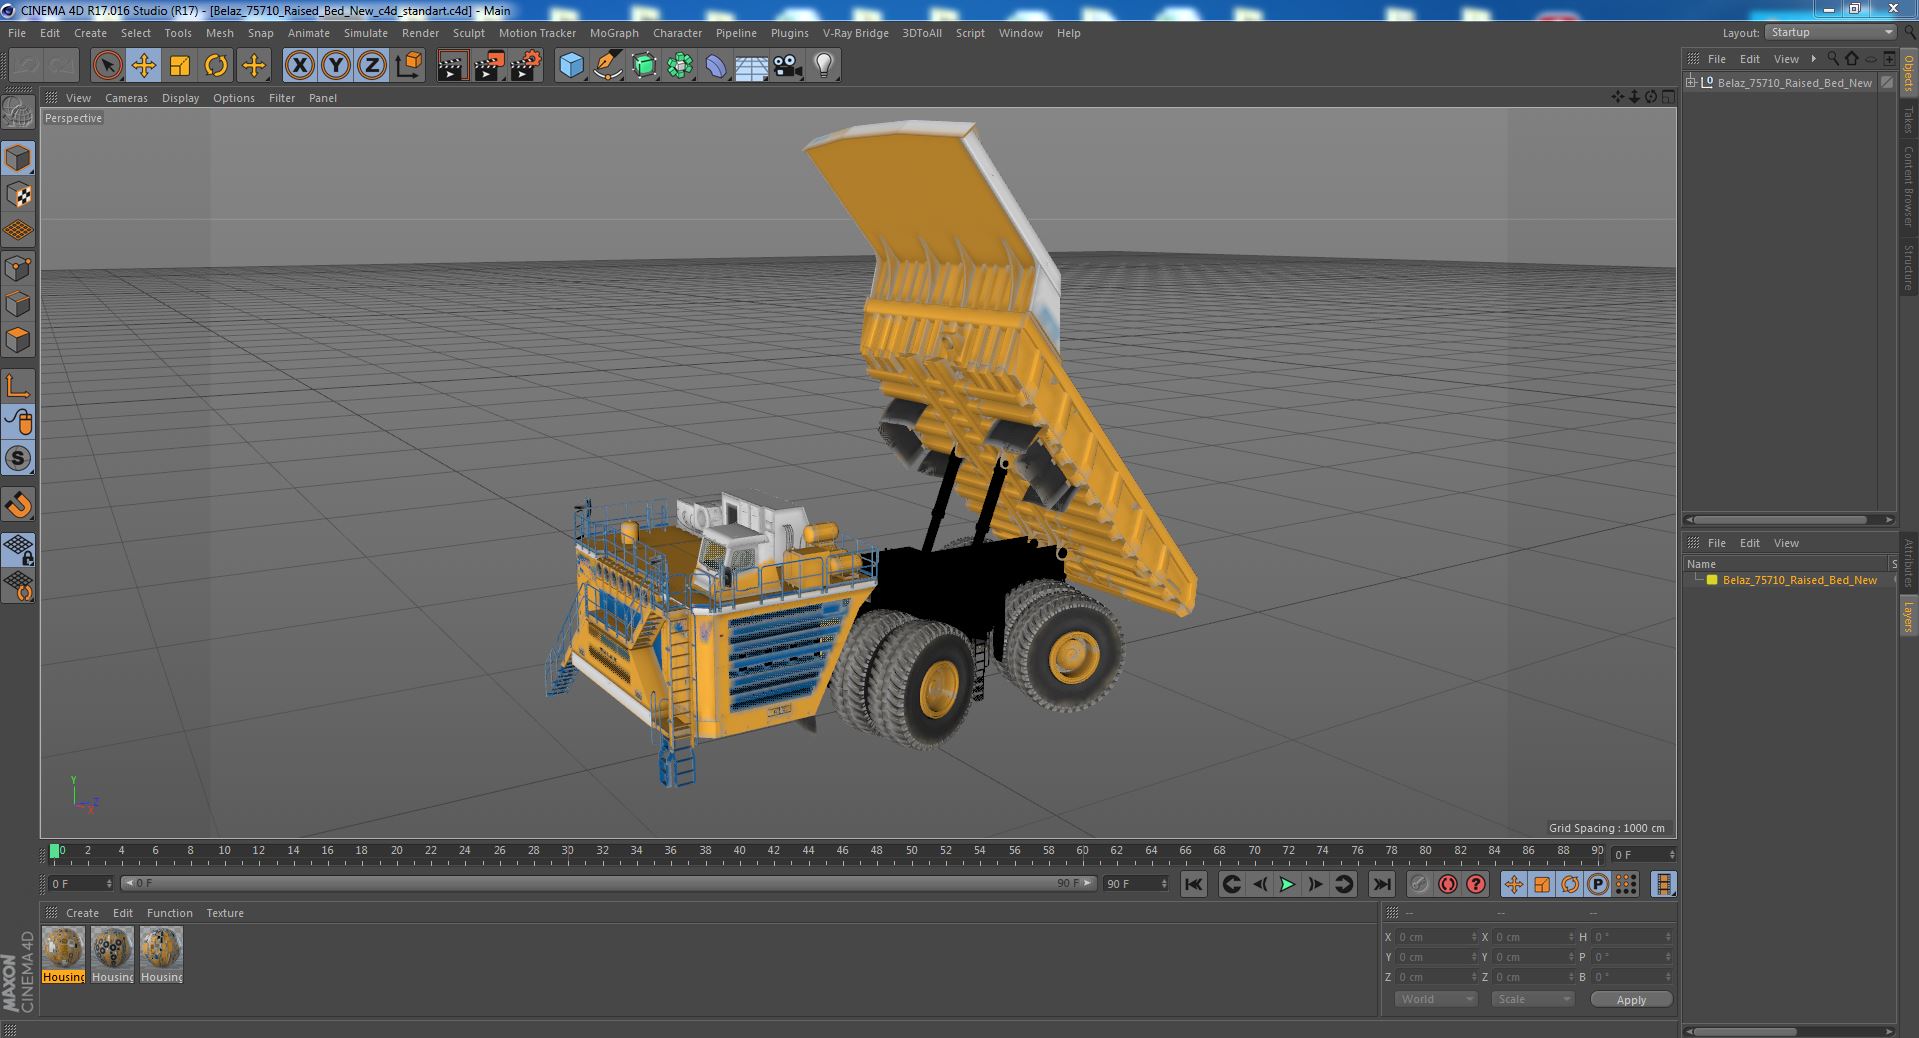Open the V-Ray Bridge menu
The width and height of the screenshot is (1919, 1038).
[855, 33]
